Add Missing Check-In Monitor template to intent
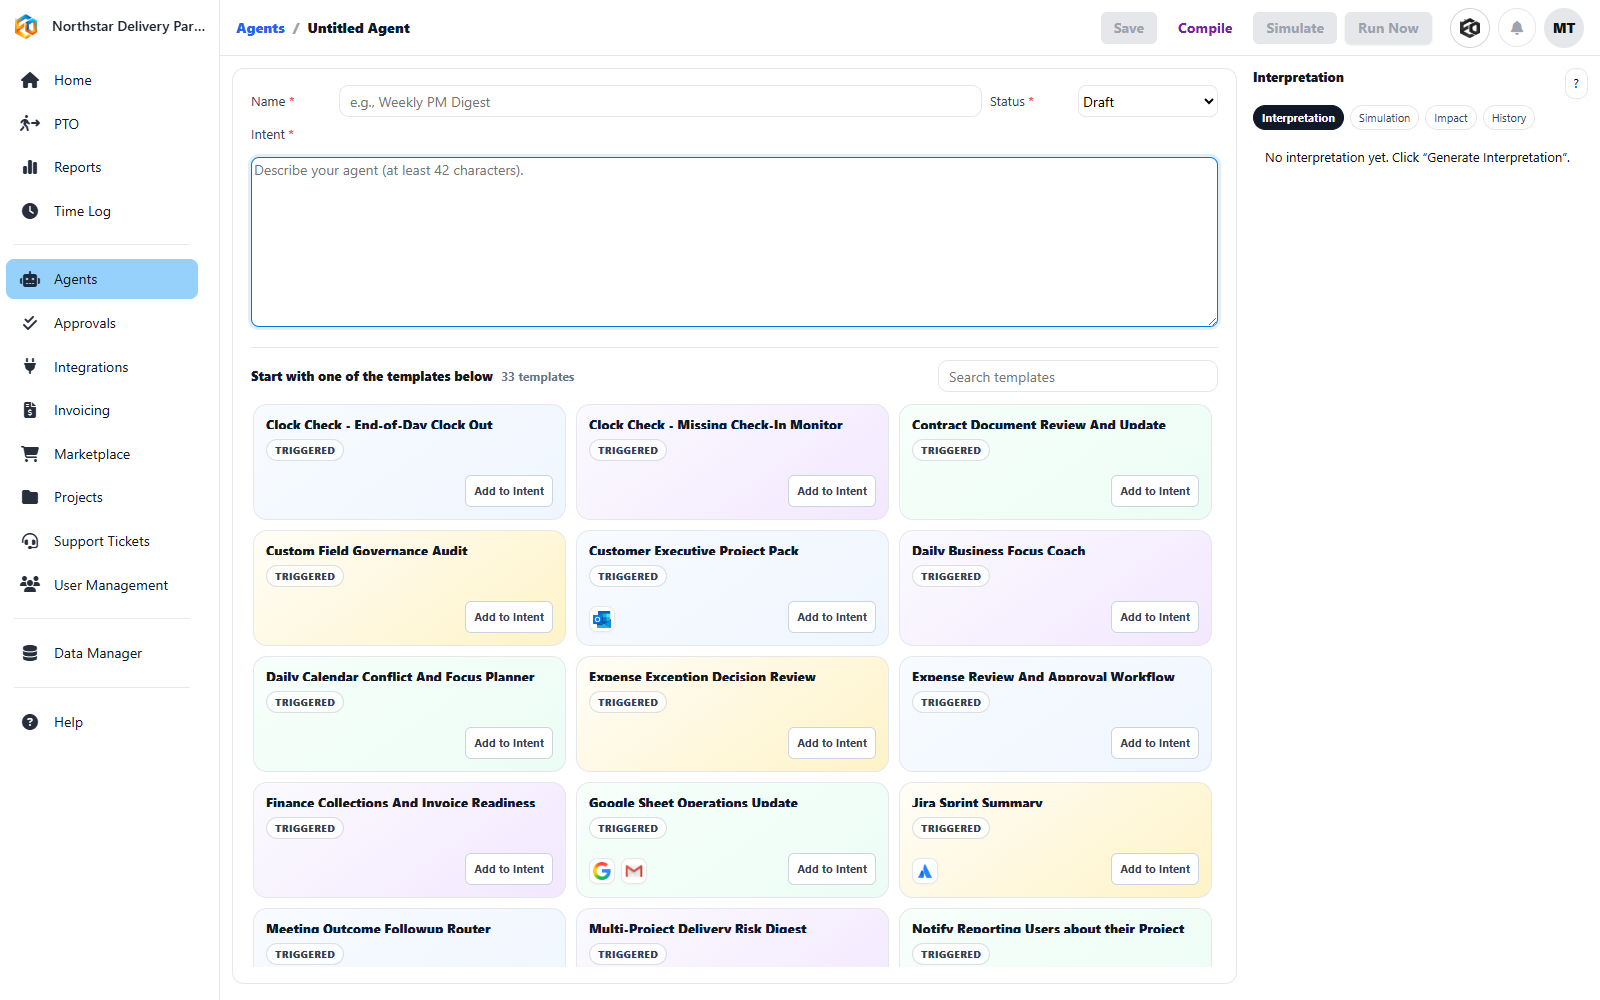The width and height of the screenshot is (1600, 1000). coord(832,491)
